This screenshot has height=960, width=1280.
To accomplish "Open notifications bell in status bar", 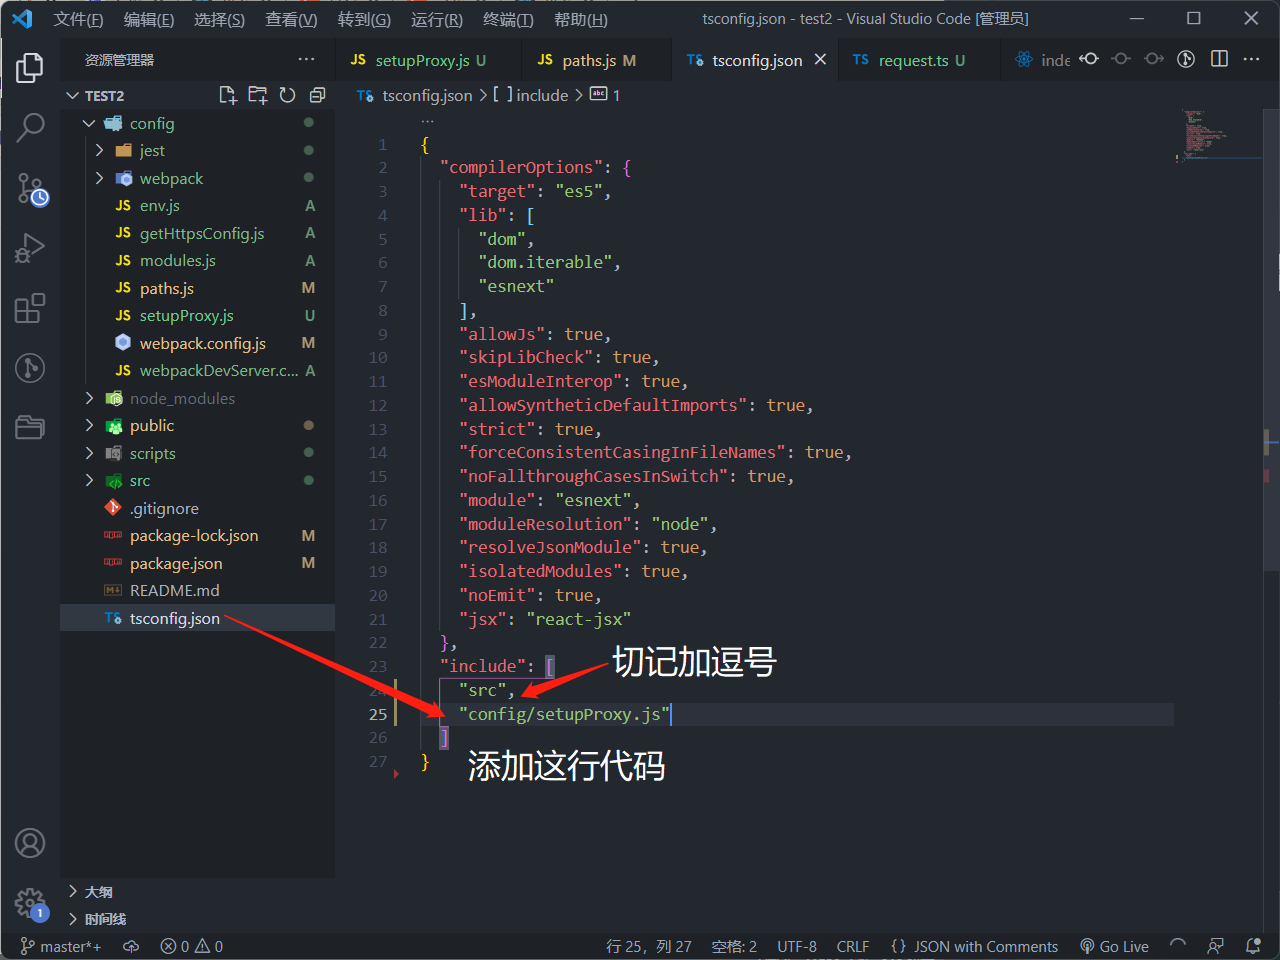I will click(1253, 946).
